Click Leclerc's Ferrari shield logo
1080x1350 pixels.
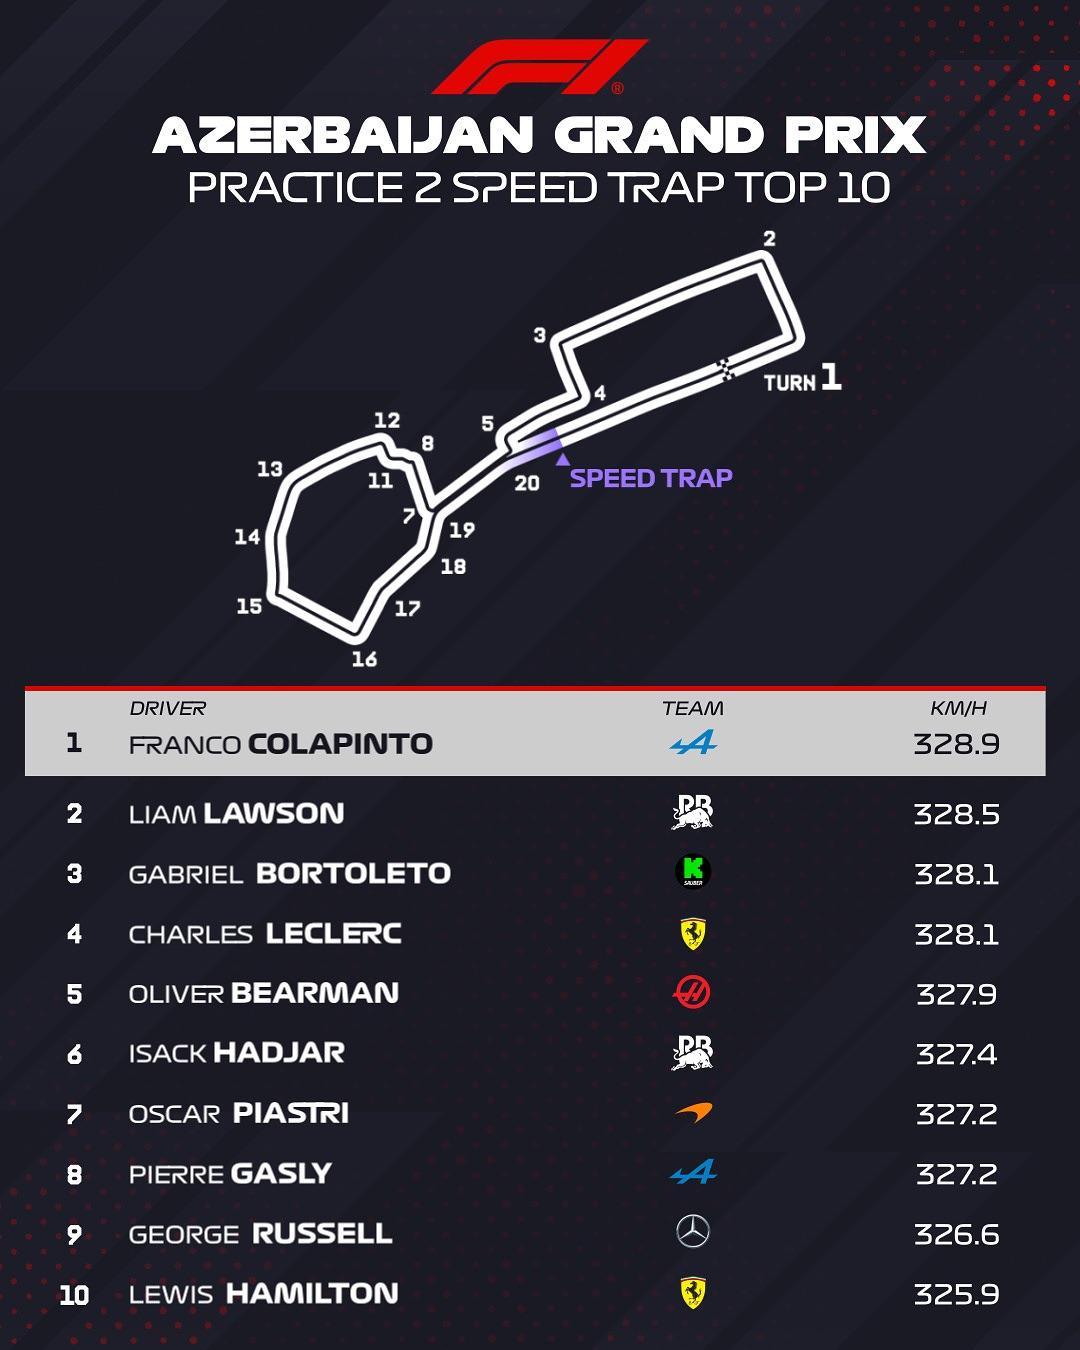pos(693,933)
